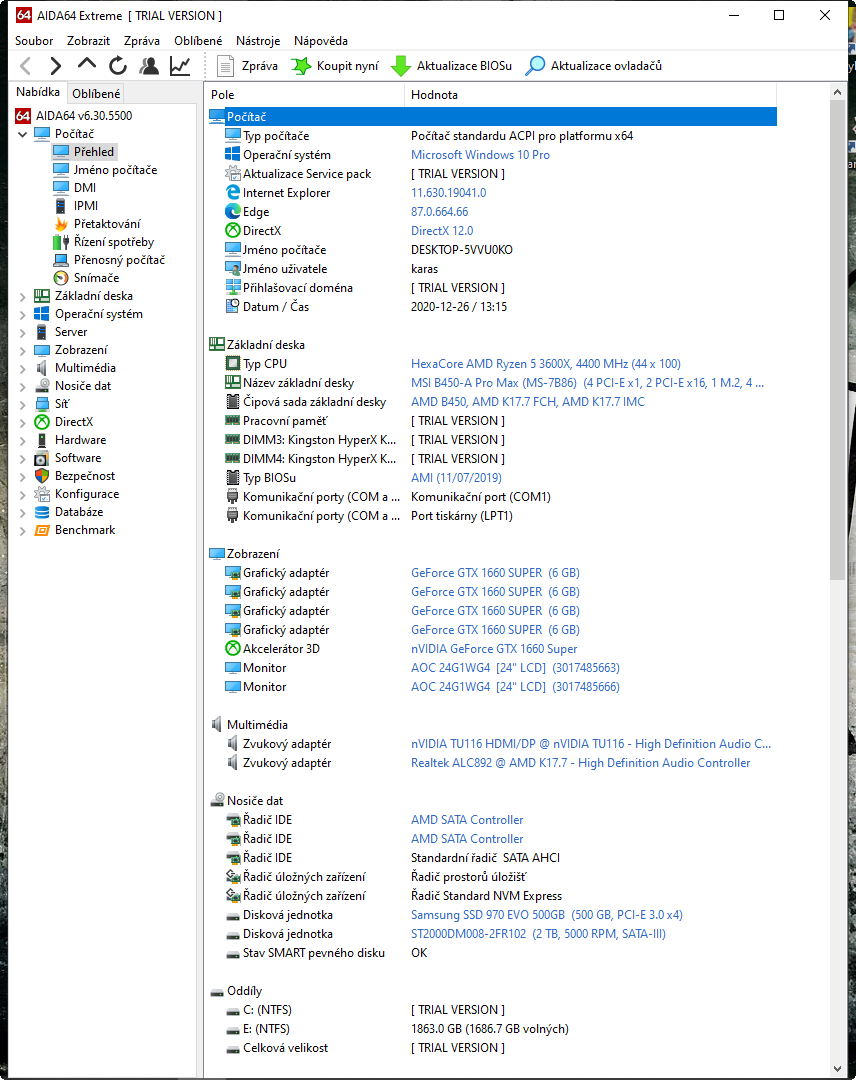
Task: Expand the Operační systém tree node
Action: (x=22, y=315)
